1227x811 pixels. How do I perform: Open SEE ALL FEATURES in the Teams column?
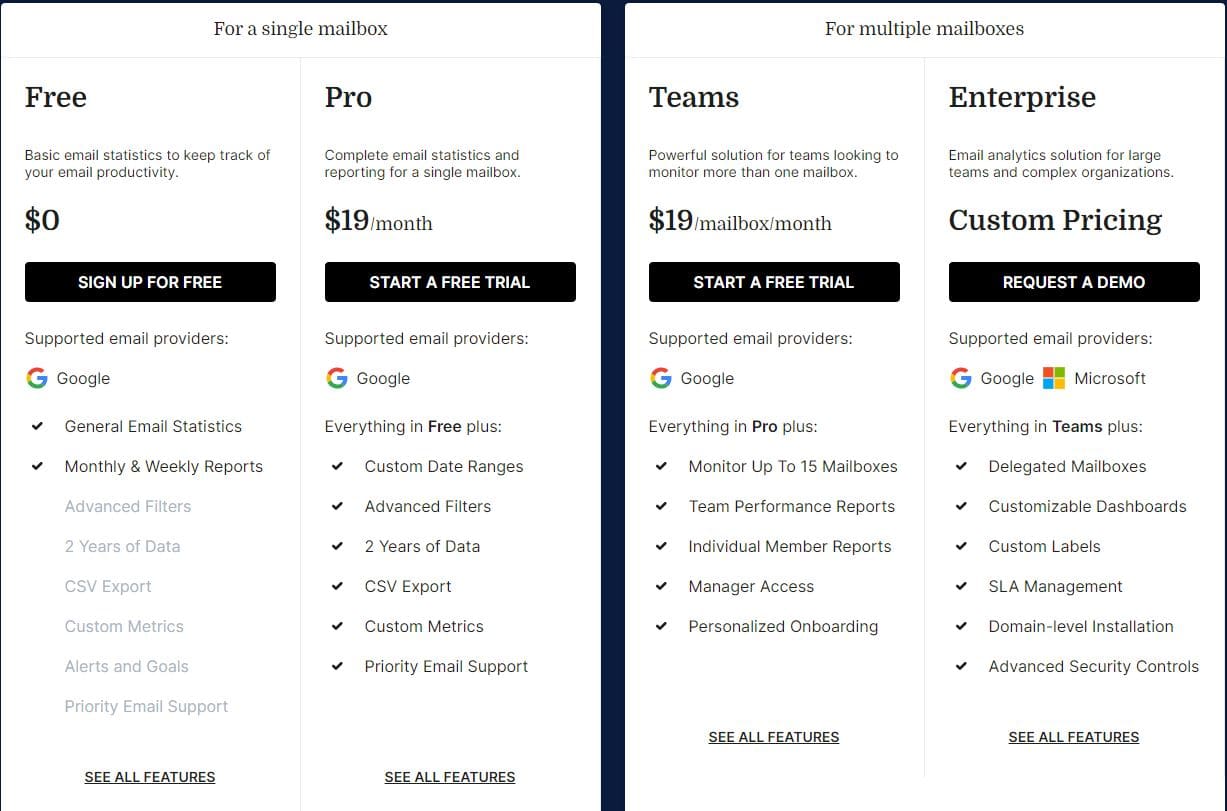tap(773, 737)
